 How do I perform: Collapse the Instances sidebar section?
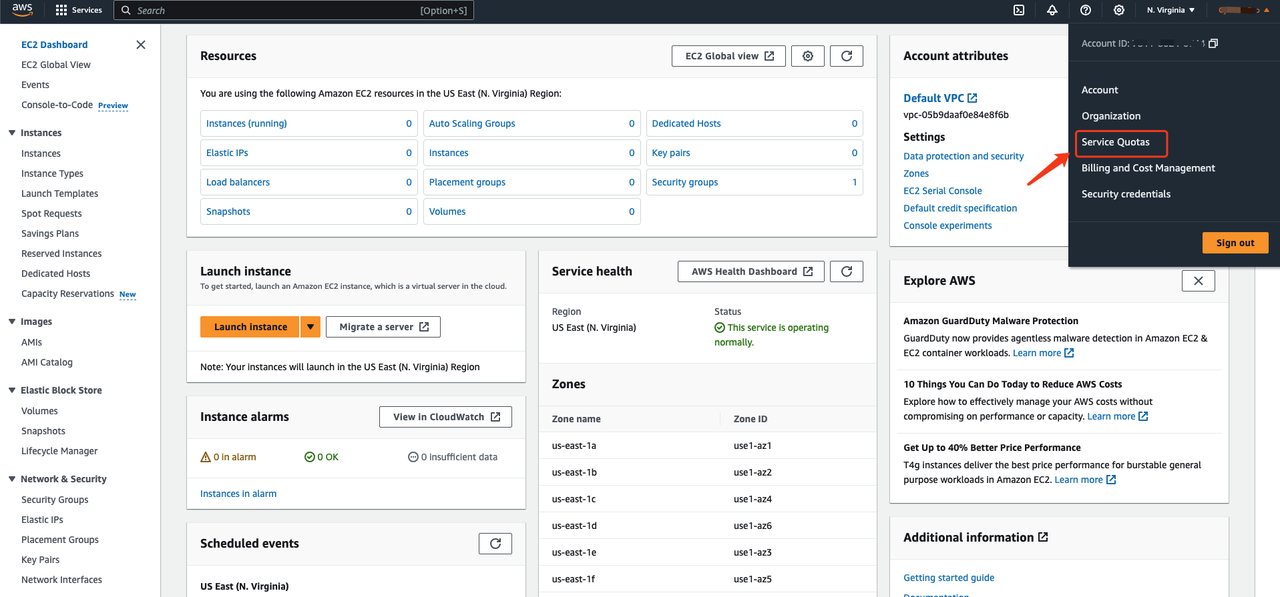coord(12,133)
